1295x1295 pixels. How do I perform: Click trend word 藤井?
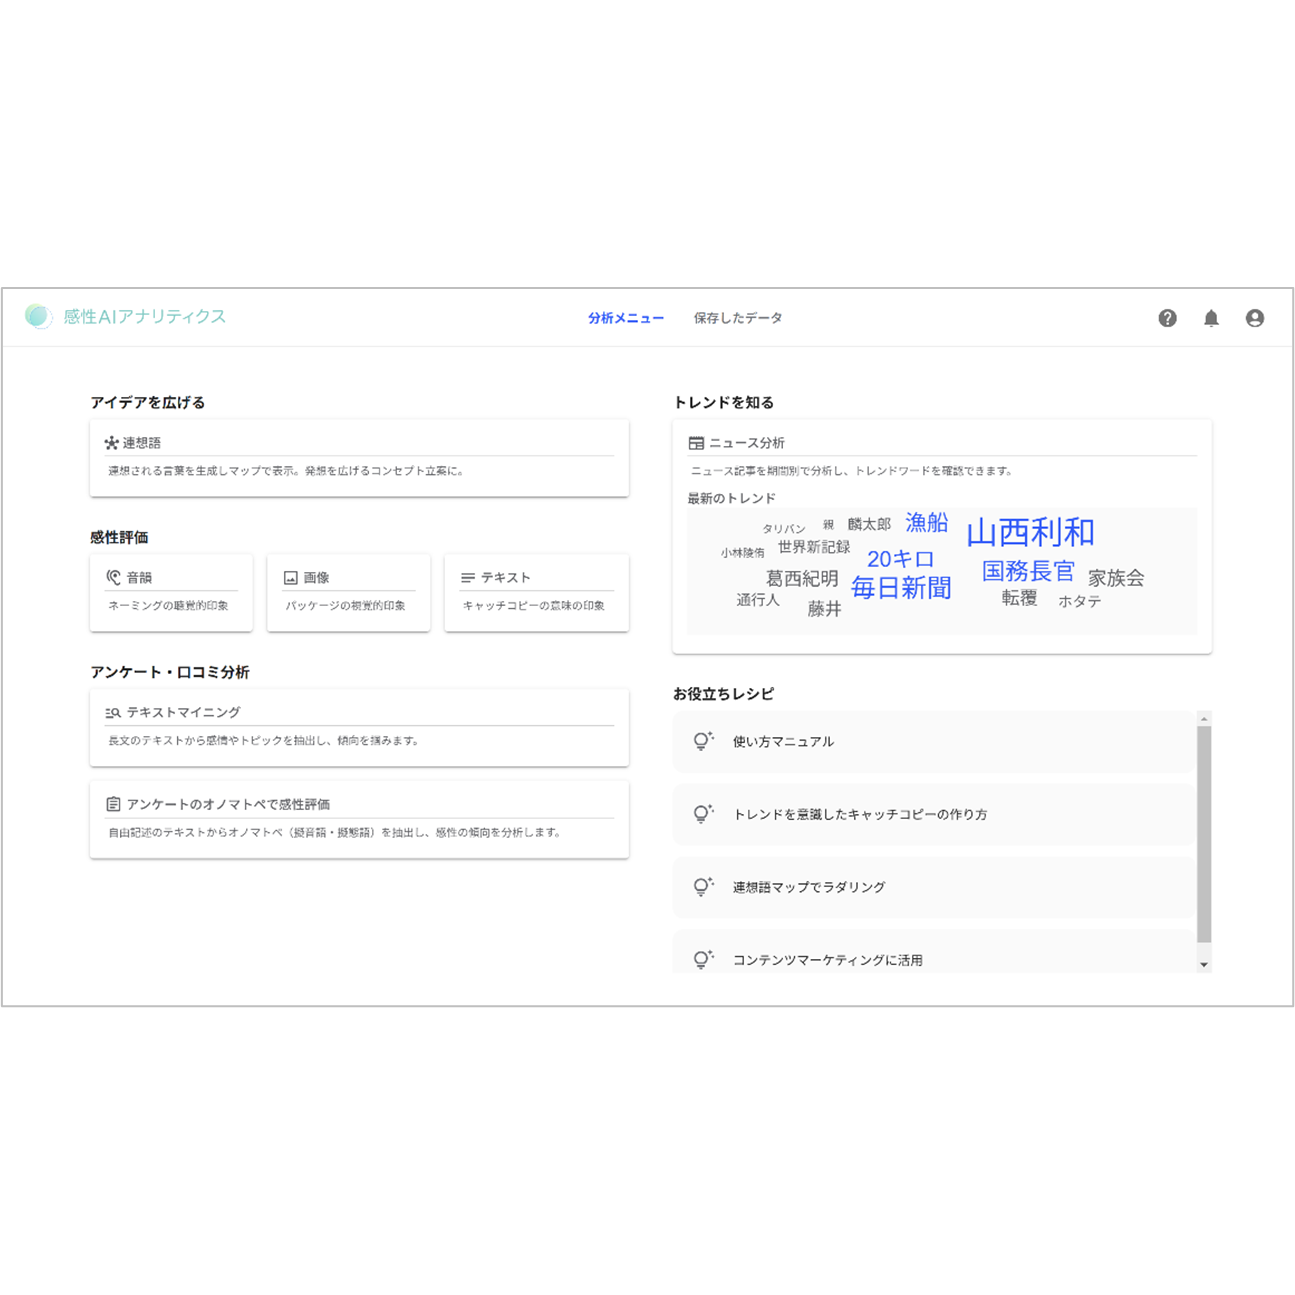[x=824, y=608]
